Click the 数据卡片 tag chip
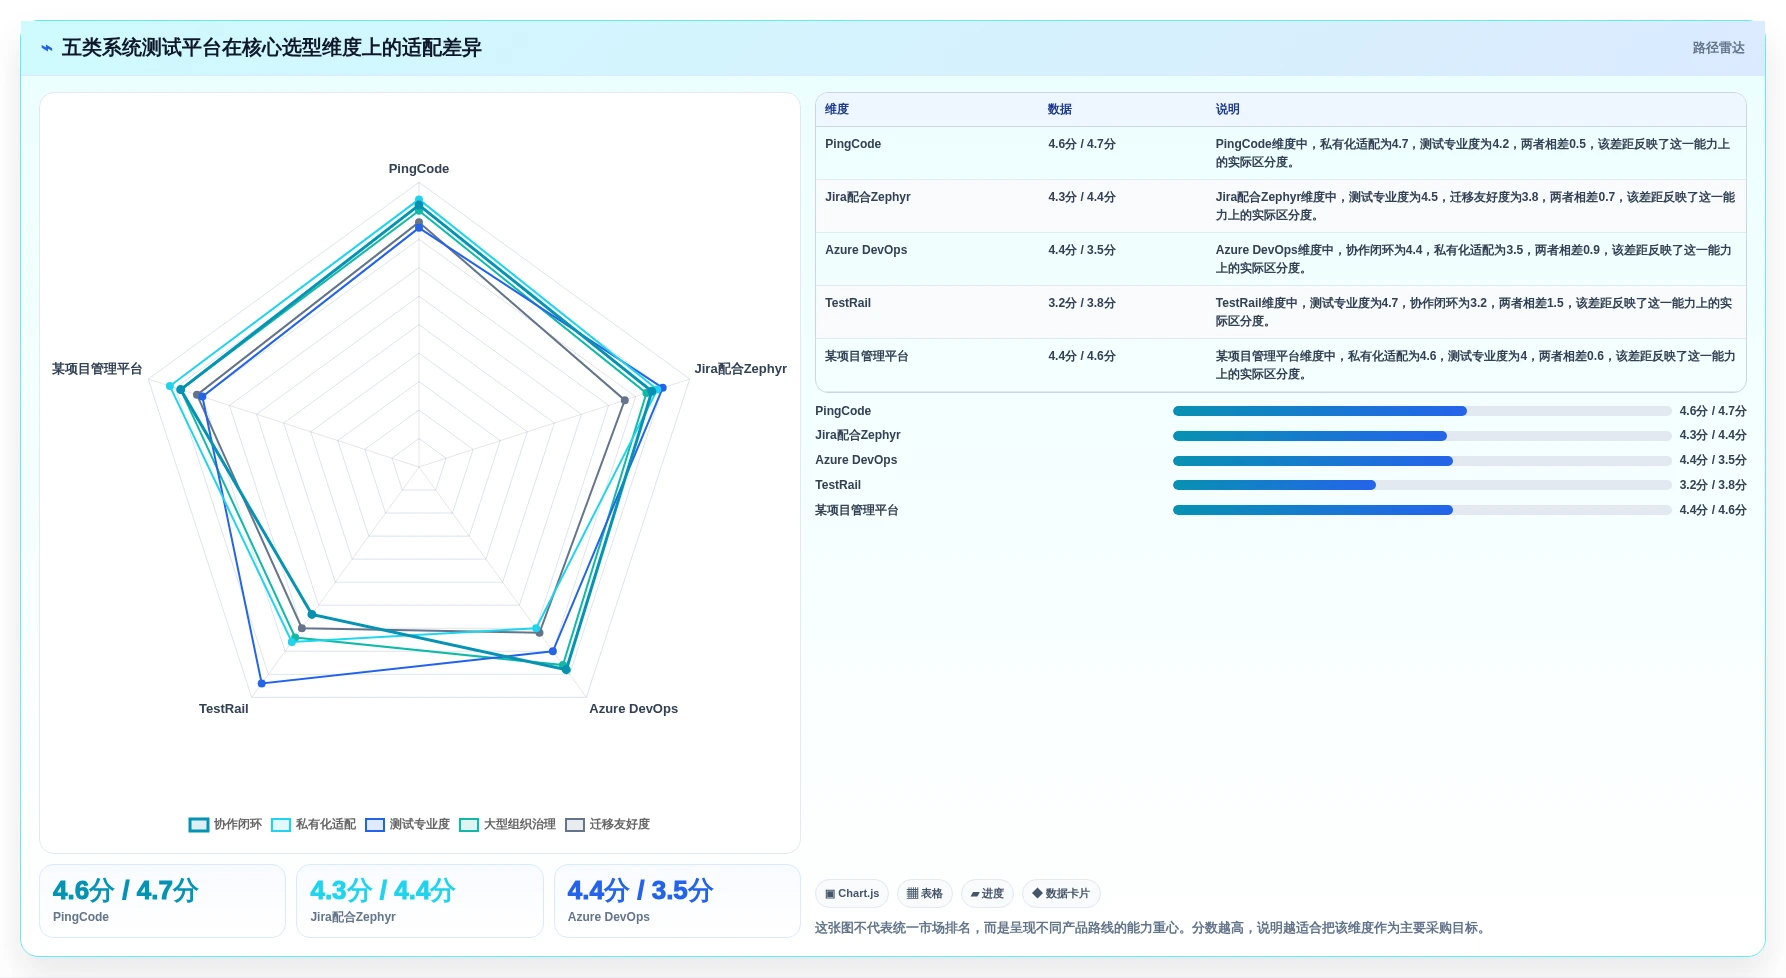This screenshot has width=1786, height=978. coord(1061,893)
